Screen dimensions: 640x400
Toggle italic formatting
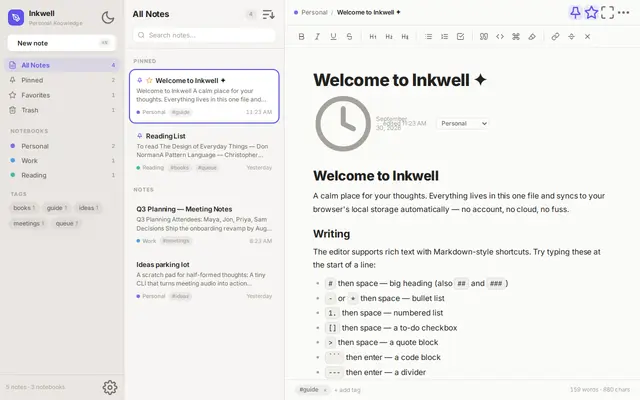click(x=317, y=37)
